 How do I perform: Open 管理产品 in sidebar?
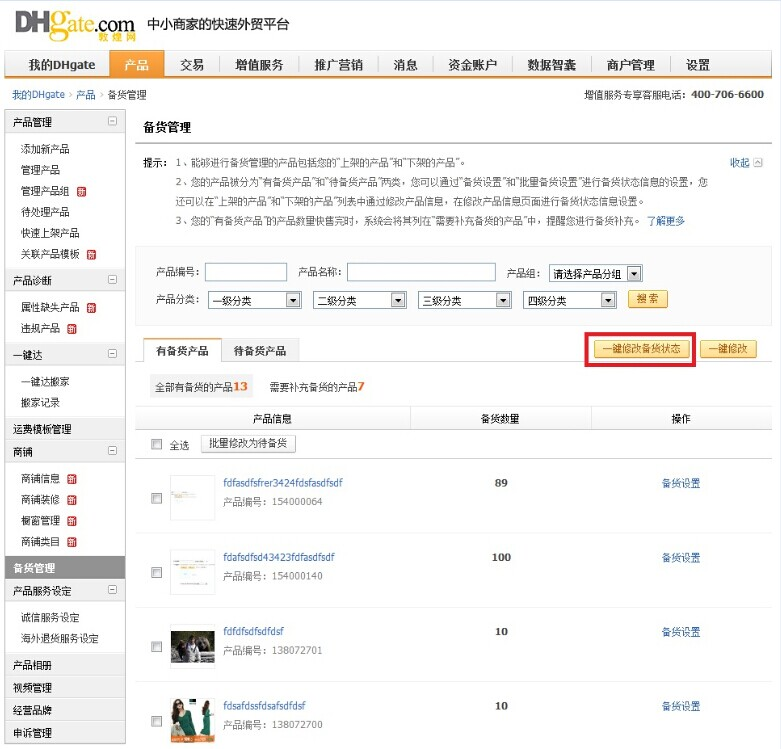[40, 170]
